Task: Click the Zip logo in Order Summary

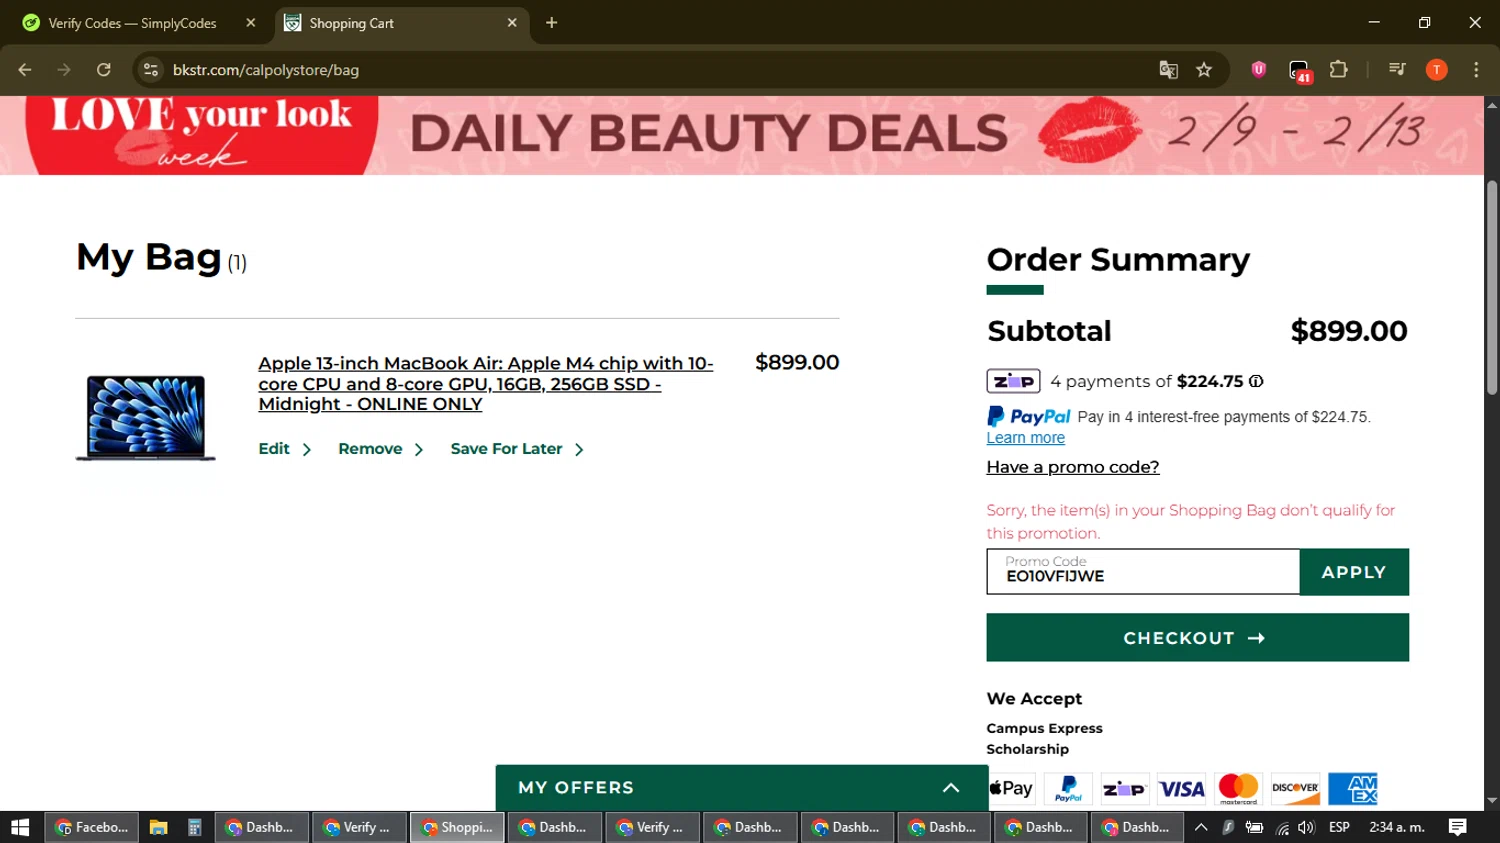Action: pyautogui.click(x=1014, y=381)
